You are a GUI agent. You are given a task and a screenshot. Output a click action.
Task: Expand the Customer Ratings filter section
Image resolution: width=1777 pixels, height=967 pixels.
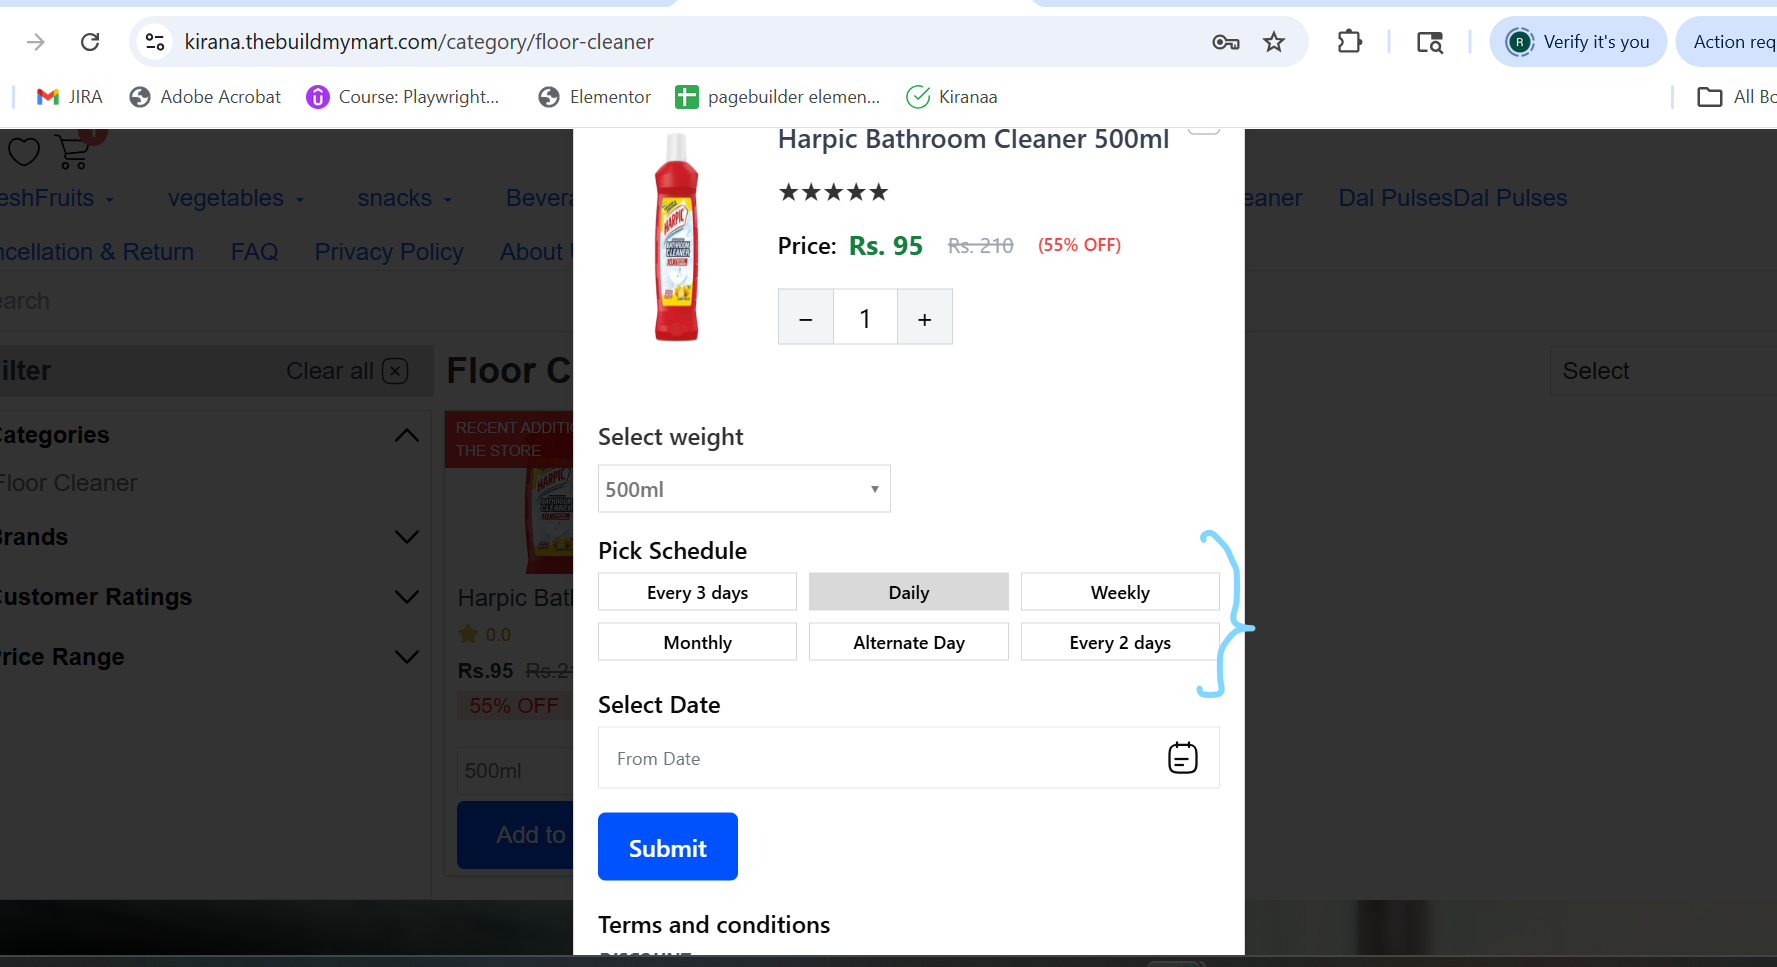[x=407, y=597]
